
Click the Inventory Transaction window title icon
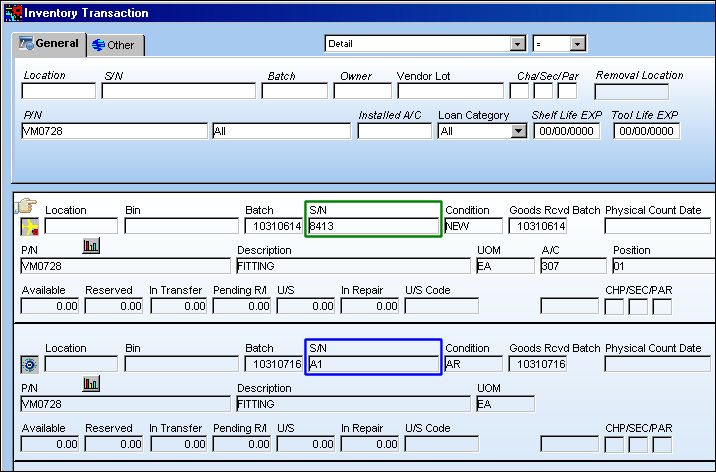click(13, 12)
